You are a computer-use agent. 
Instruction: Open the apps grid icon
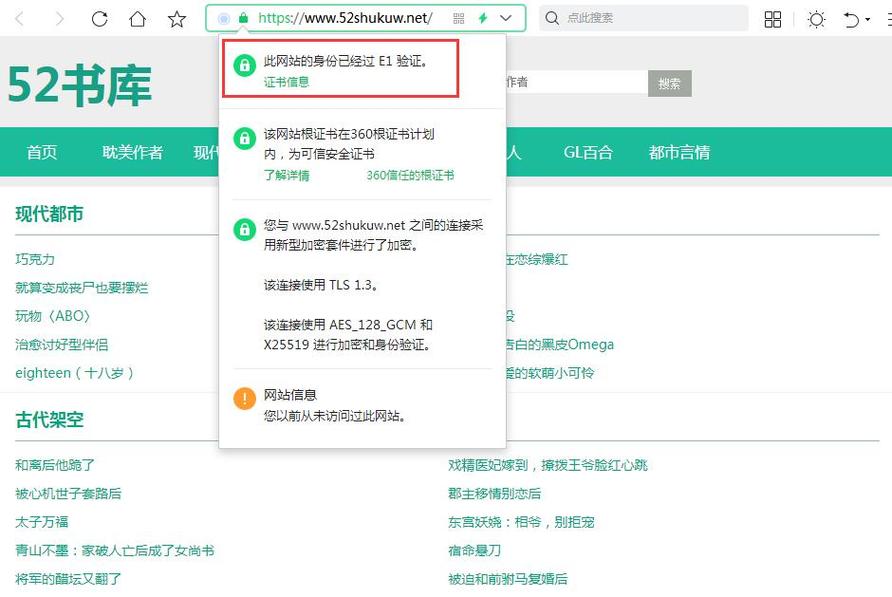[773, 19]
